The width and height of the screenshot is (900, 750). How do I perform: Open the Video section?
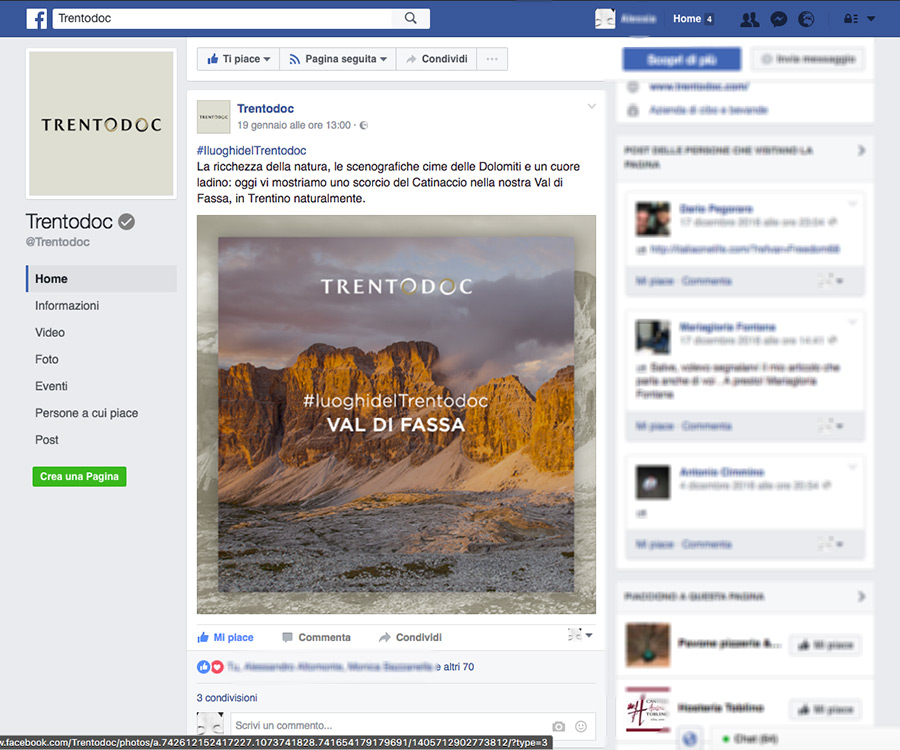[50, 333]
